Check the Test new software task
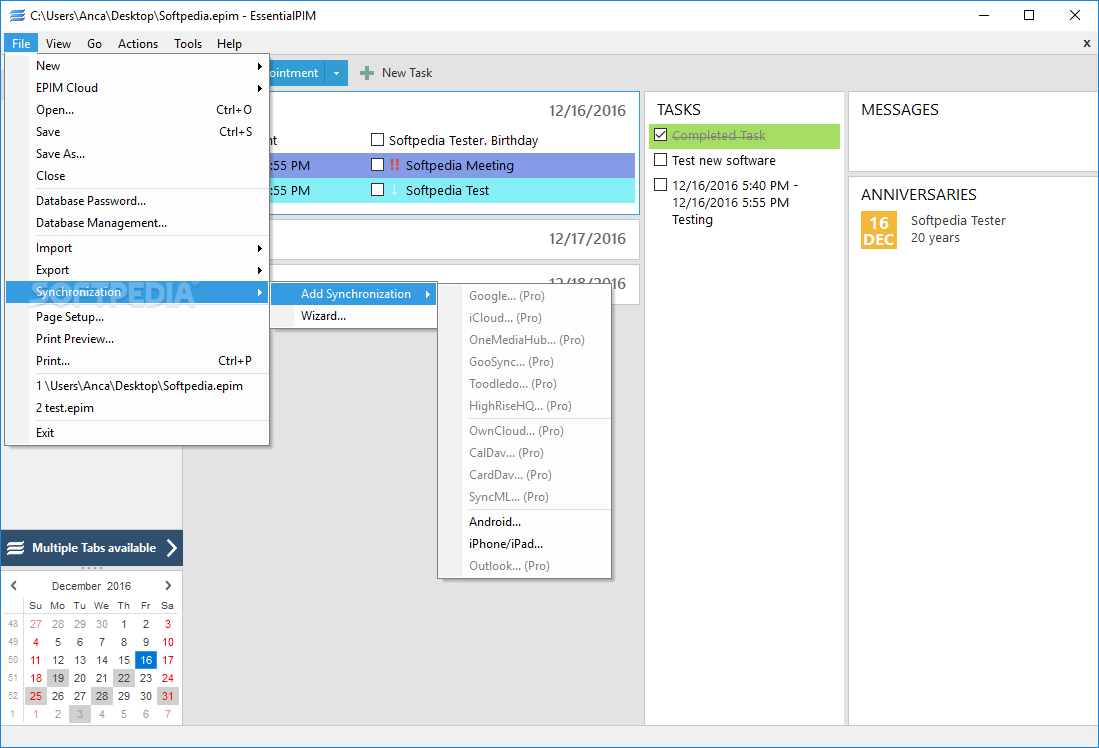The image size is (1099, 748). tap(660, 160)
